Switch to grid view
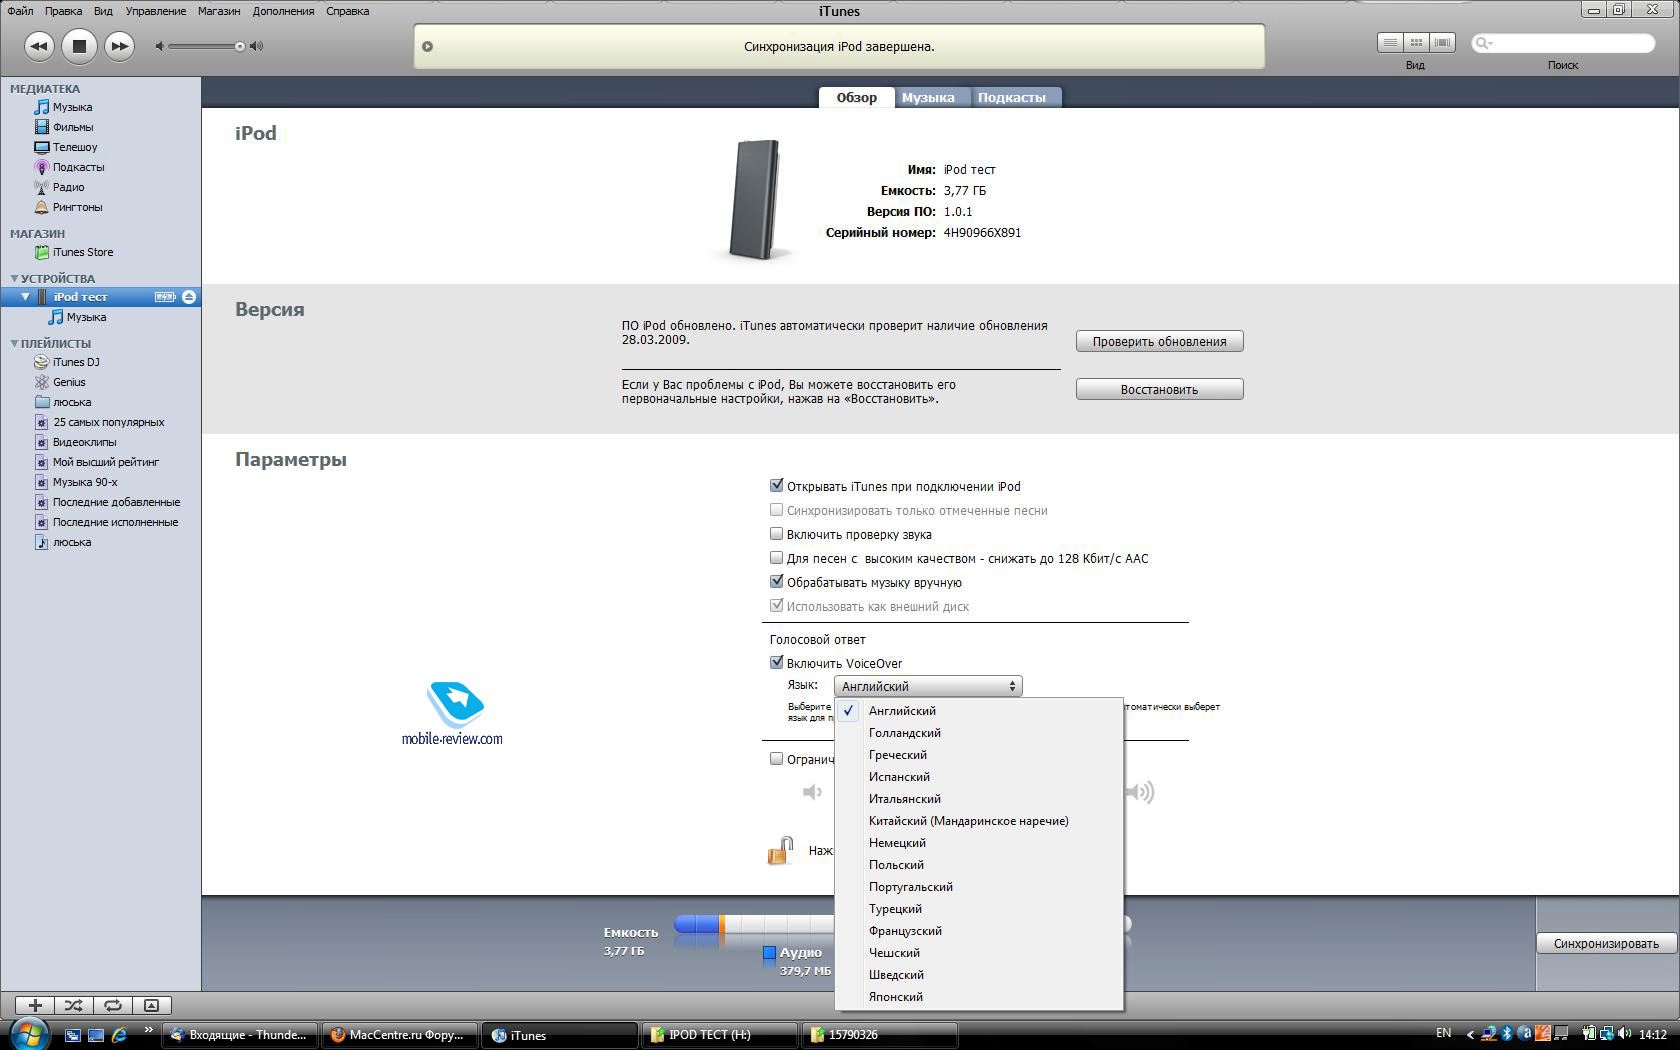The width and height of the screenshot is (1680, 1050). [1416, 42]
